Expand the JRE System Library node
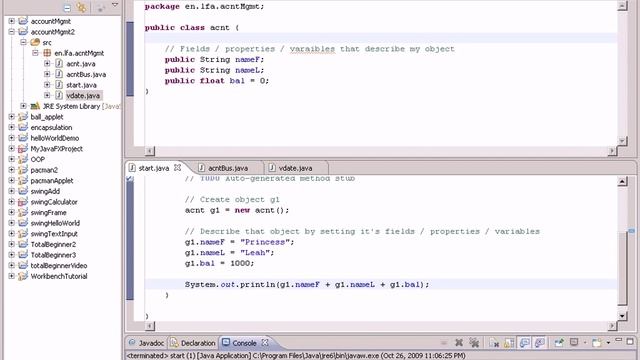The image size is (640, 360). click(23, 106)
